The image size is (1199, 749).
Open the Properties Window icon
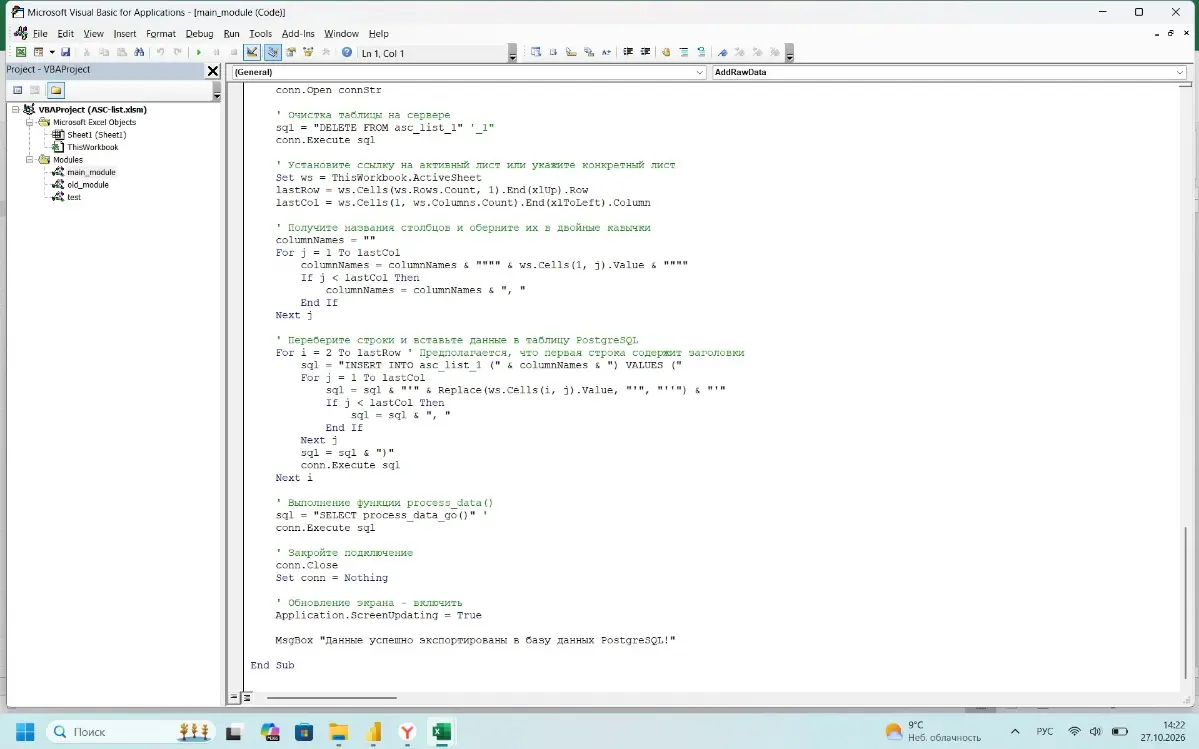pos(291,52)
